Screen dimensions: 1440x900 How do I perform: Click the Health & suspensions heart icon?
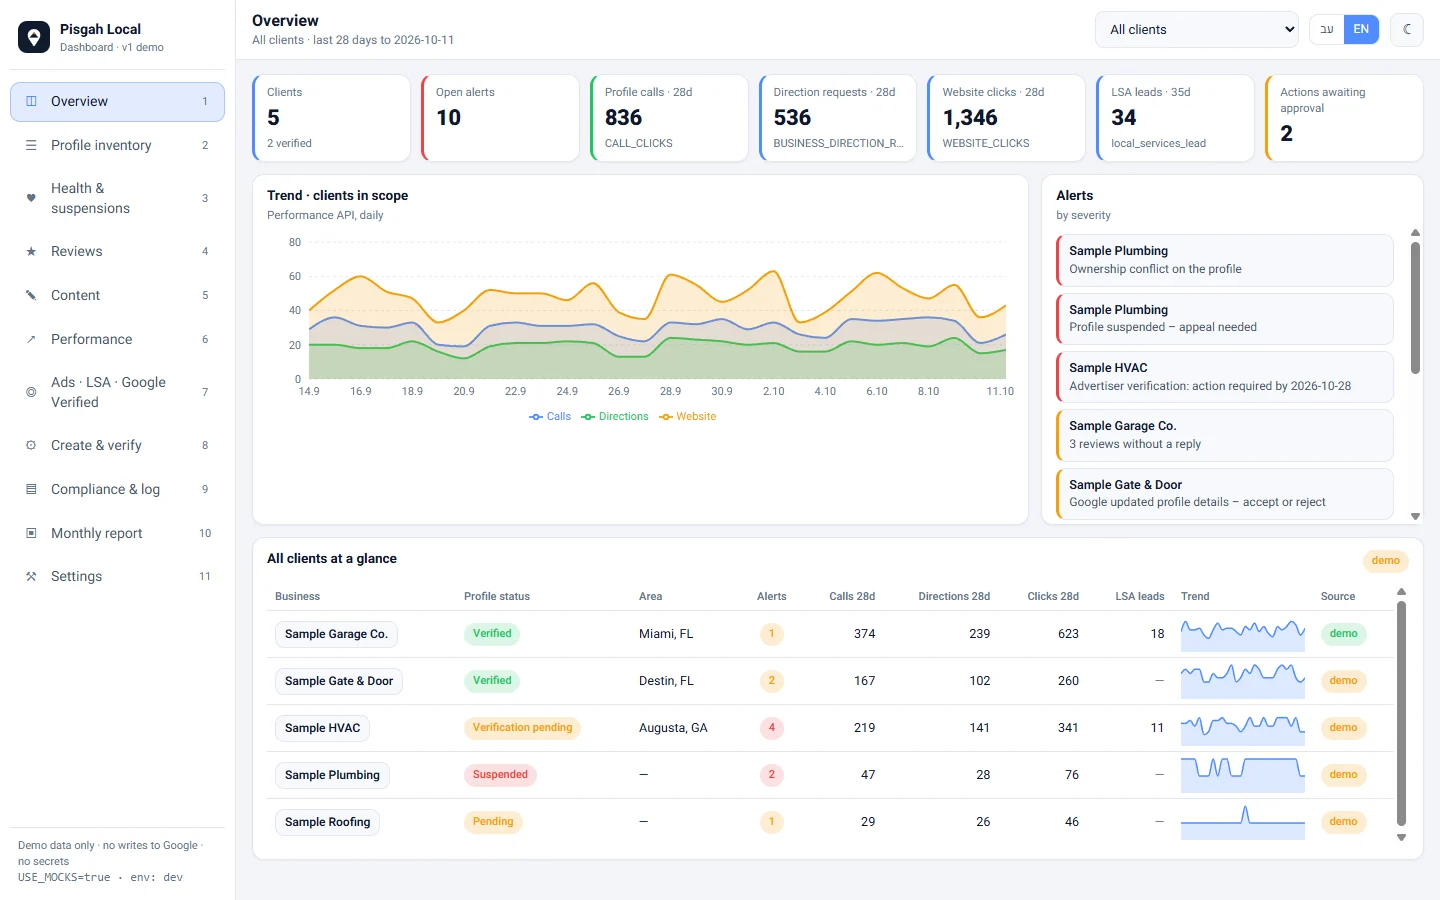click(x=31, y=198)
